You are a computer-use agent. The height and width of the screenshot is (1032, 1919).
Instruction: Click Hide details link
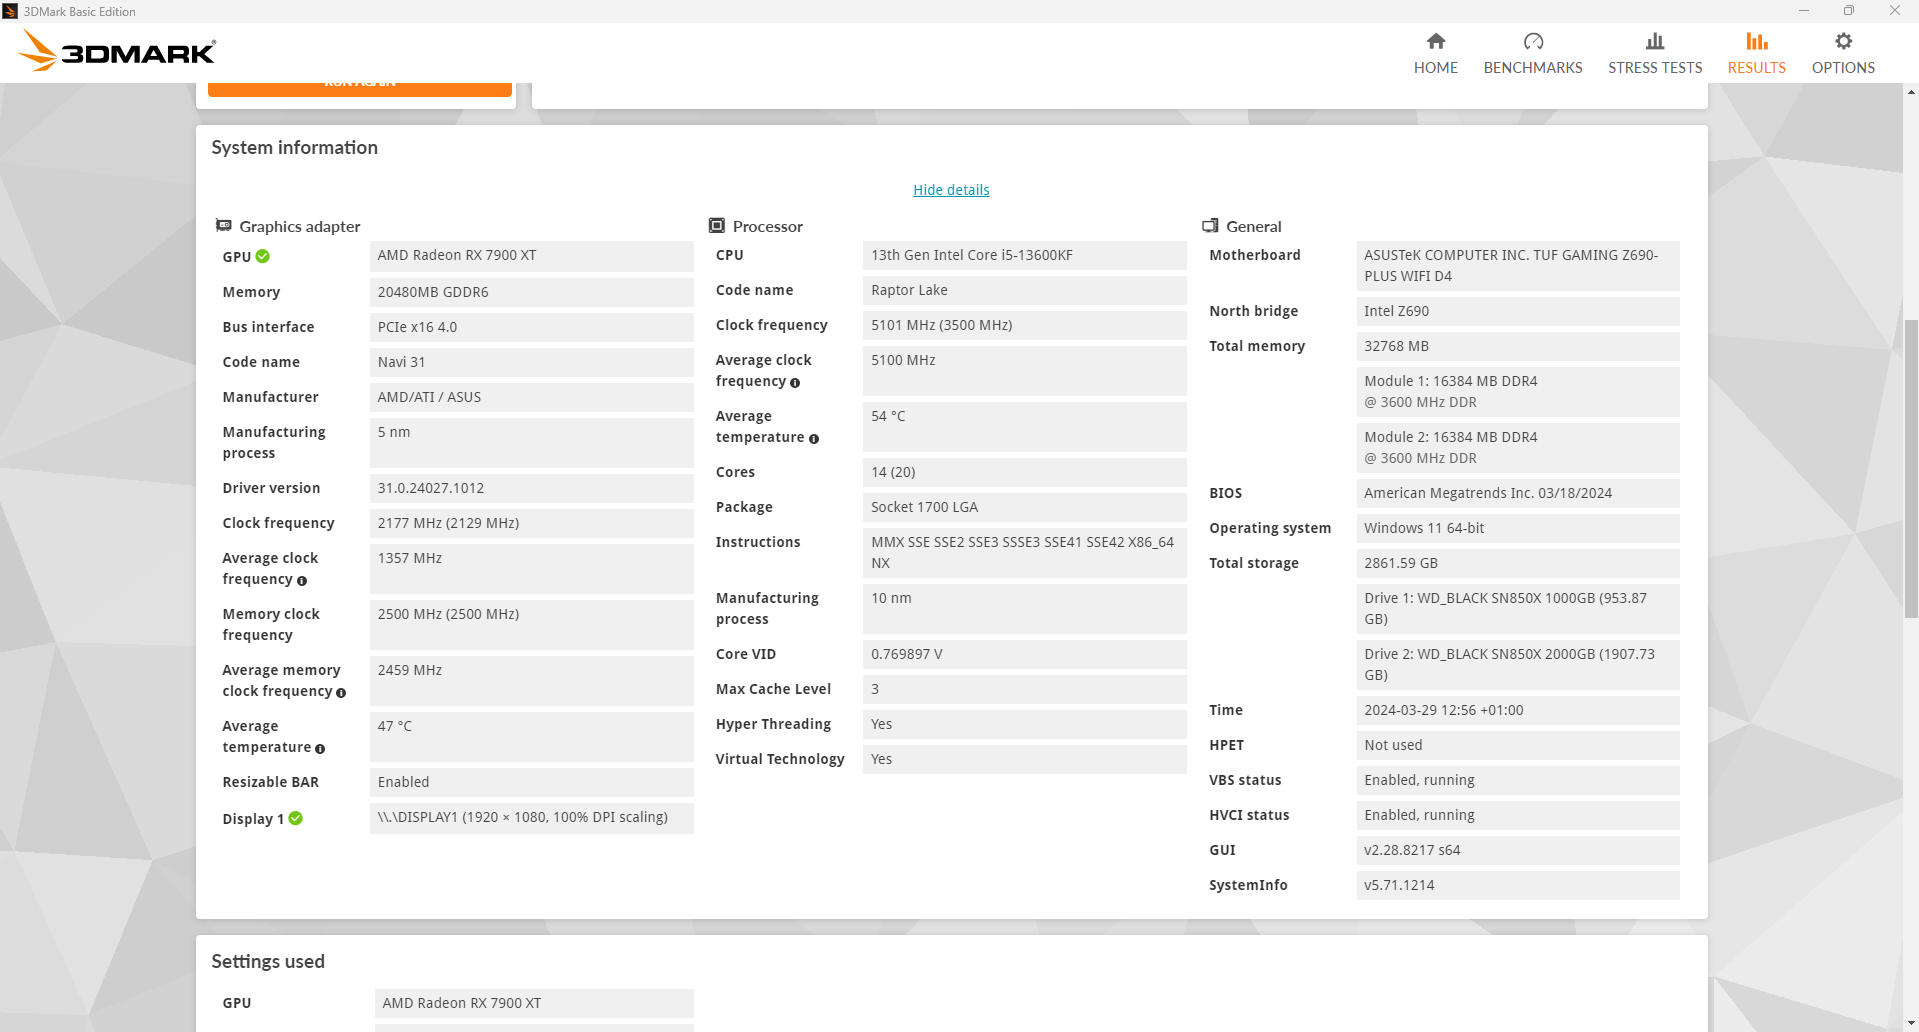click(951, 190)
